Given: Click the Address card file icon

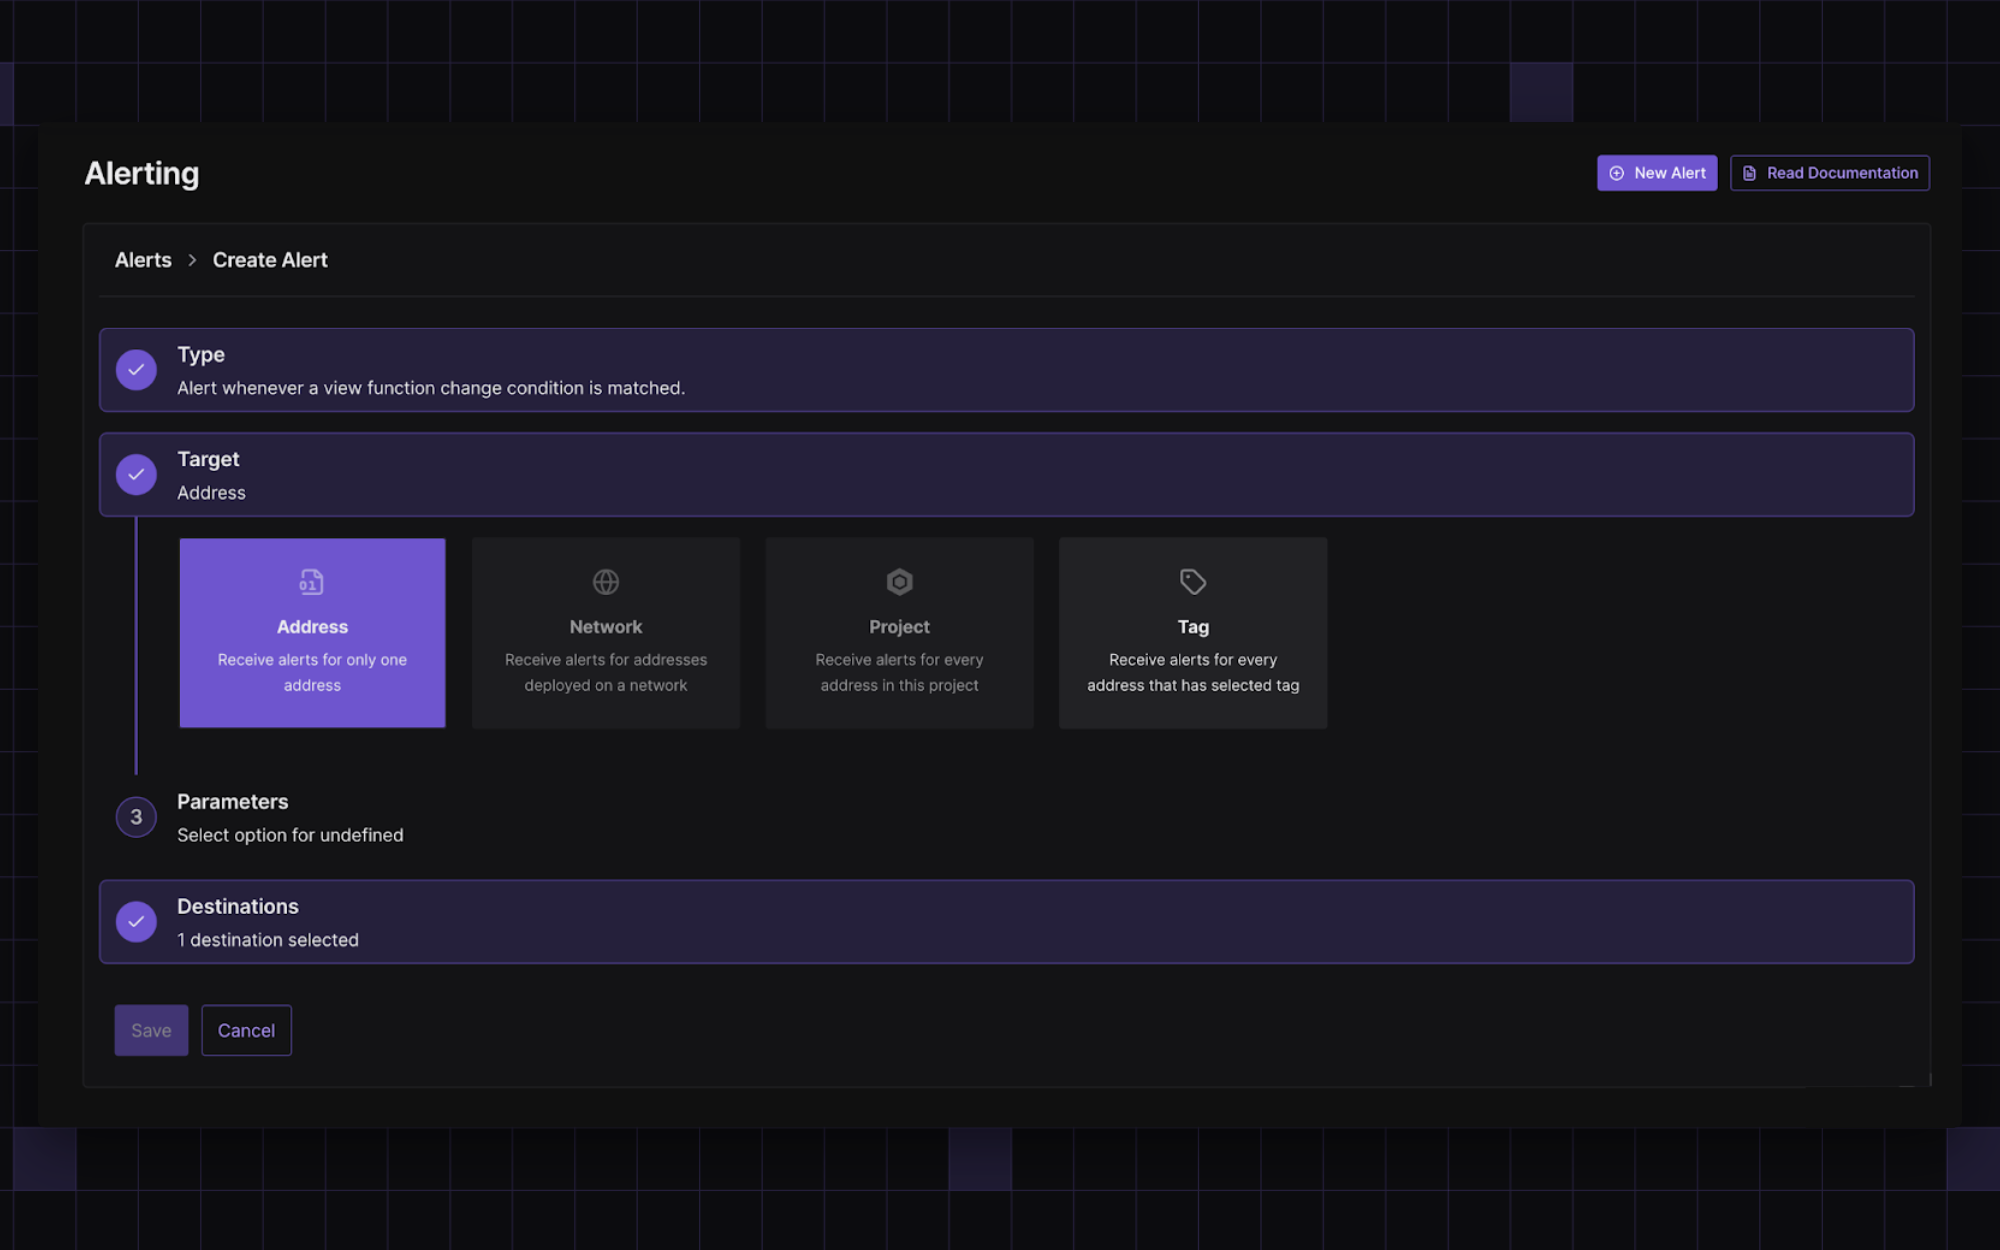Looking at the screenshot, I should pos(311,582).
